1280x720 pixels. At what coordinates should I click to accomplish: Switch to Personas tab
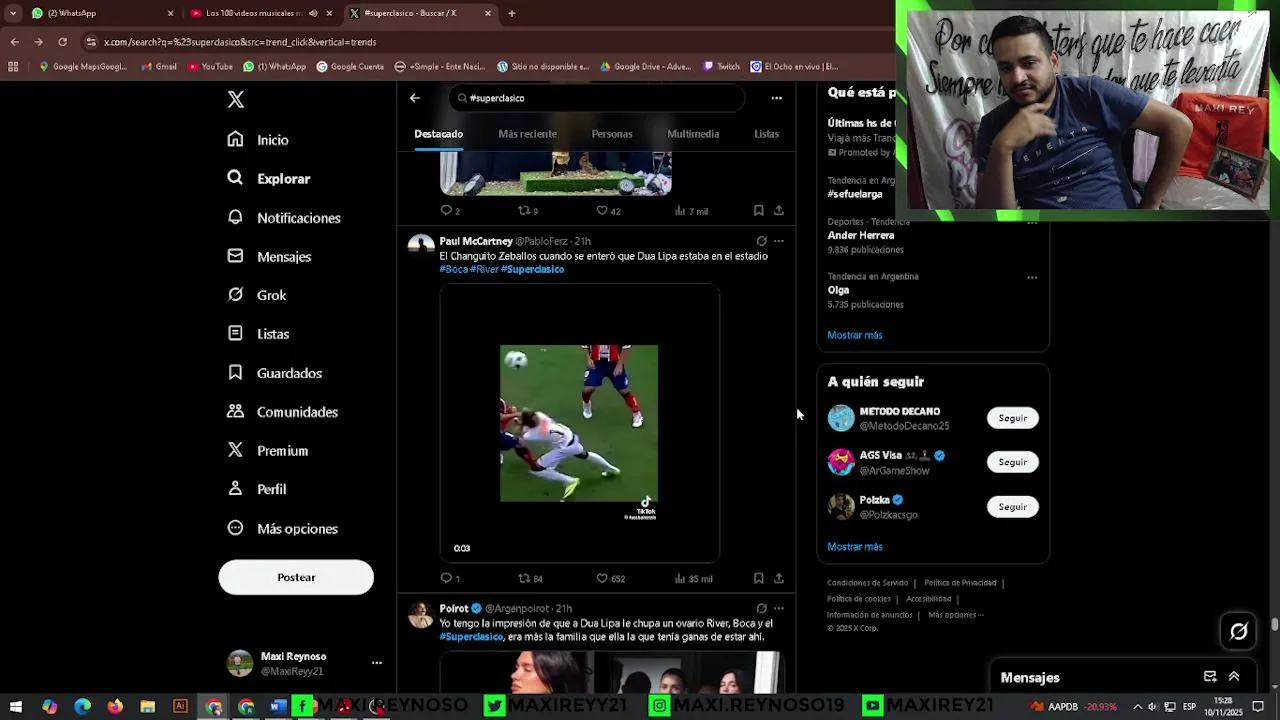pos(612,134)
